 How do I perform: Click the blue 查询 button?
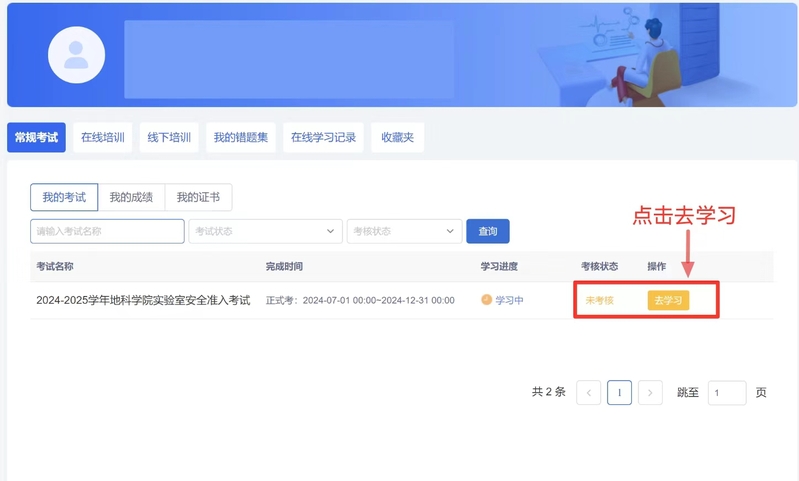pyautogui.click(x=488, y=231)
